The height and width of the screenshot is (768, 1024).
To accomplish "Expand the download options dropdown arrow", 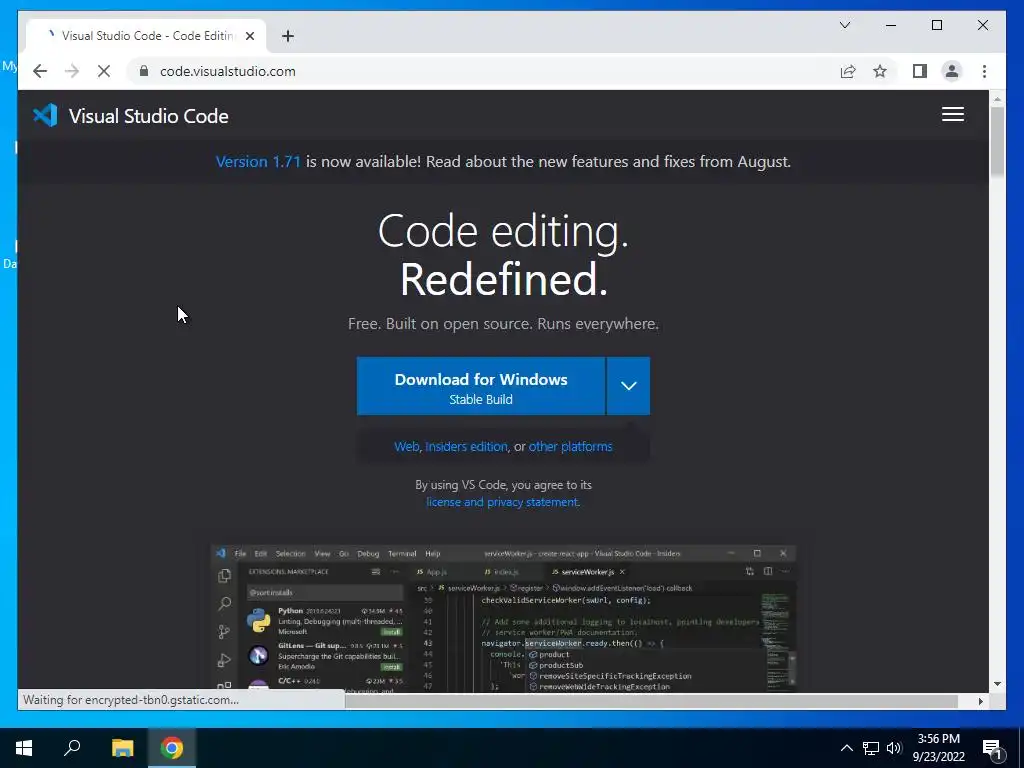I will click(628, 386).
